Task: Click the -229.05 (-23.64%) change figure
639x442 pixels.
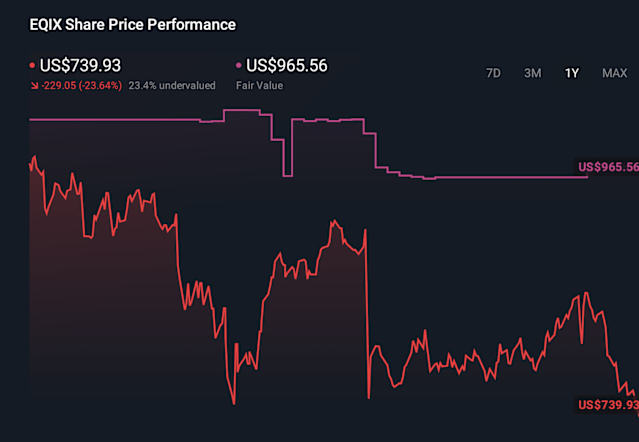Action: (81, 86)
